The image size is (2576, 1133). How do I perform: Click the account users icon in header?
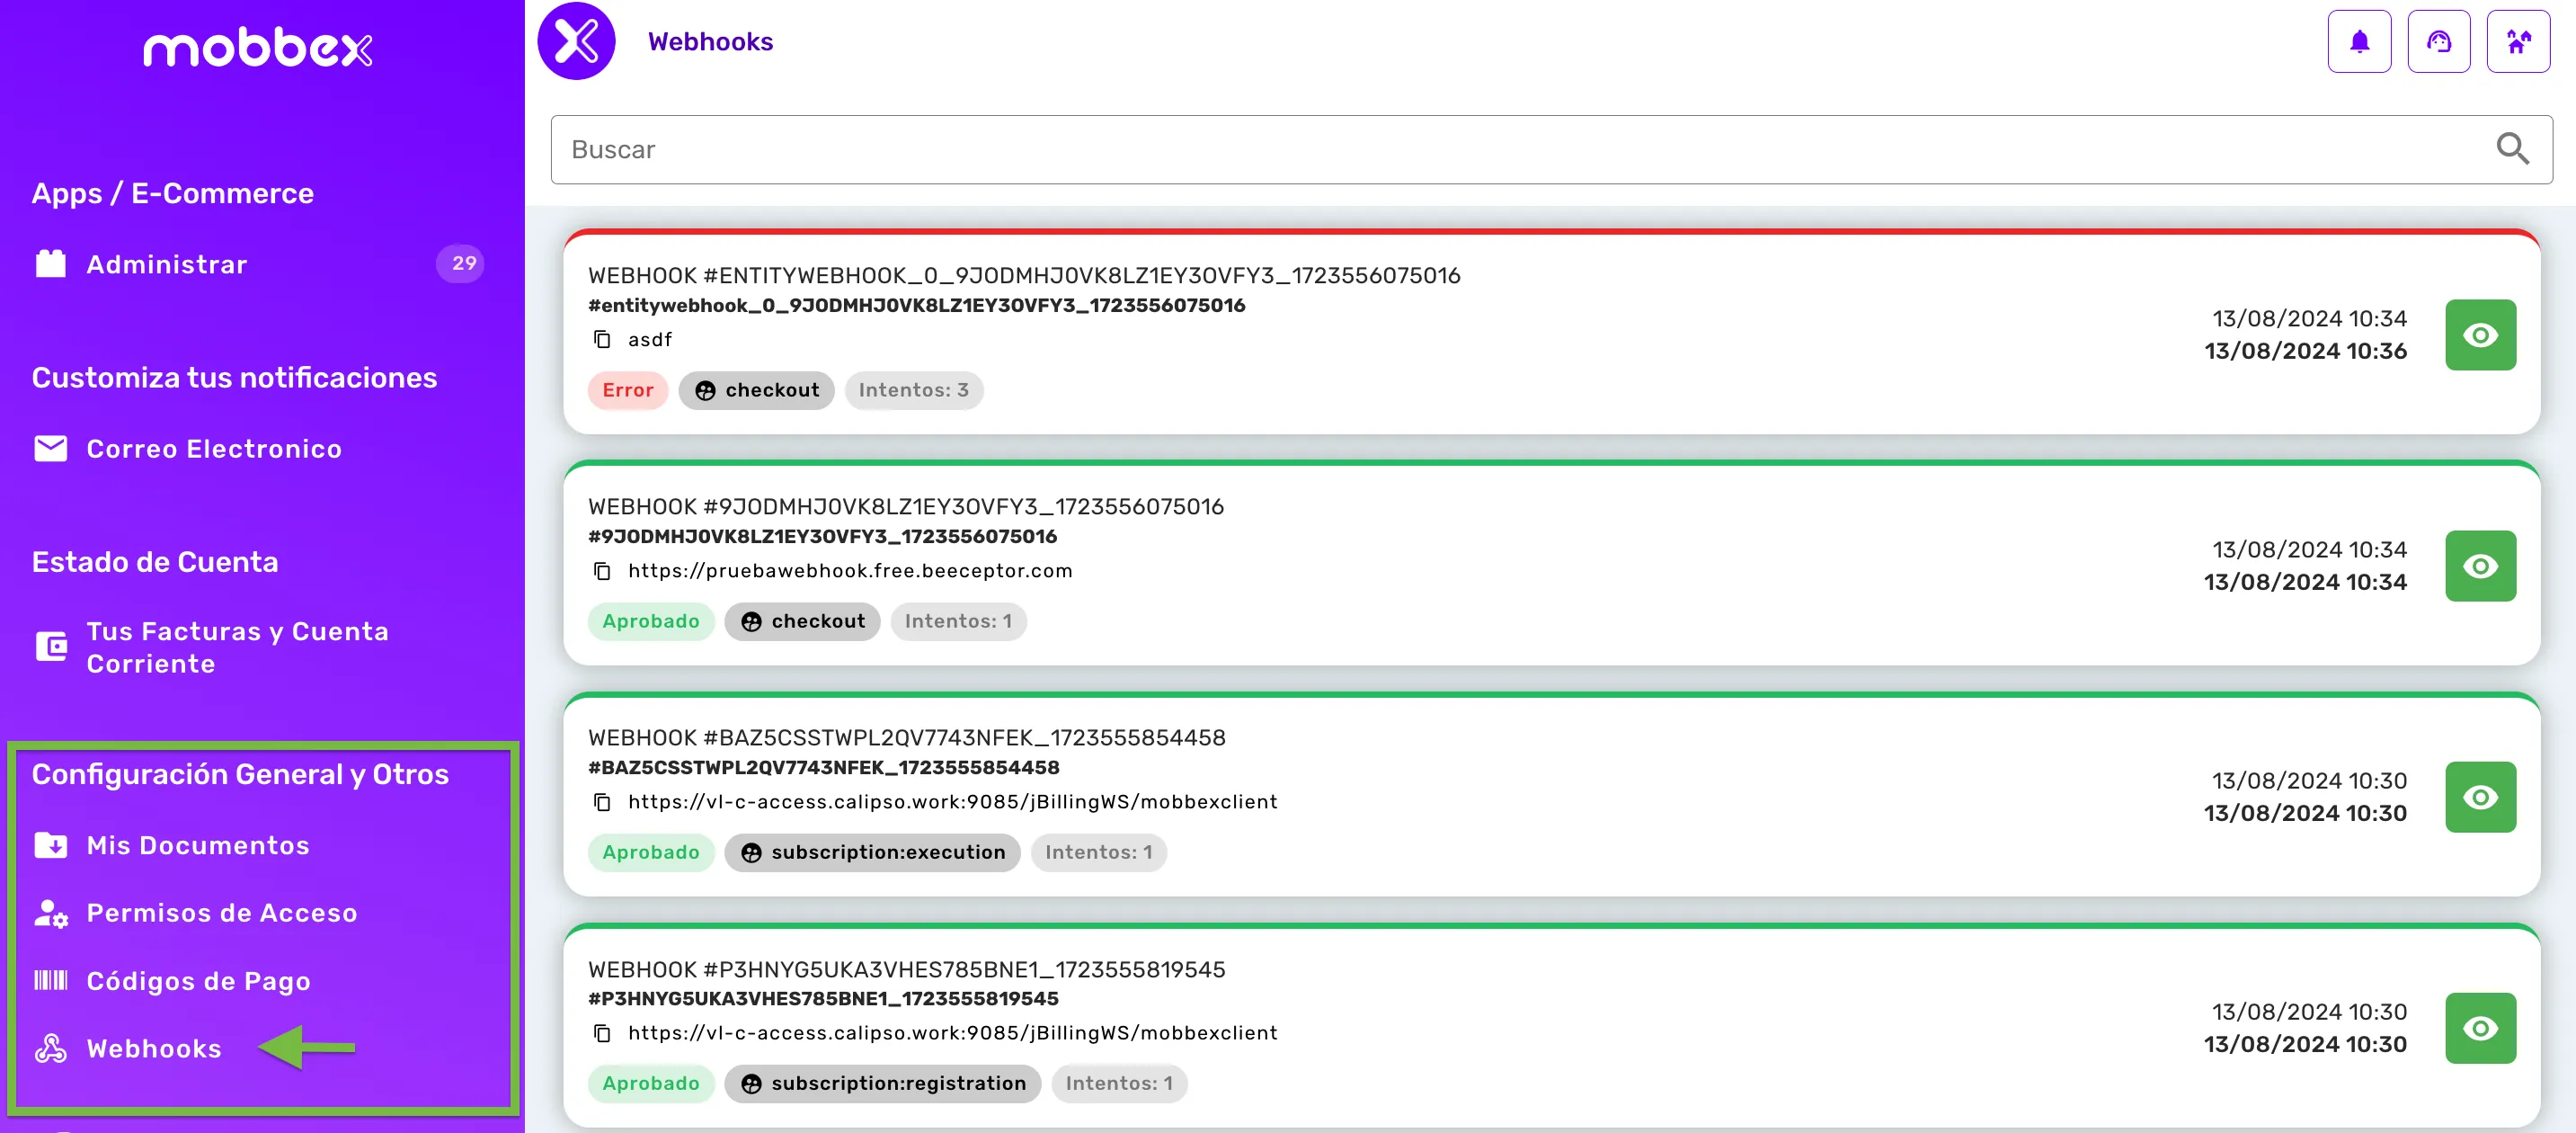pos(2518,41)
